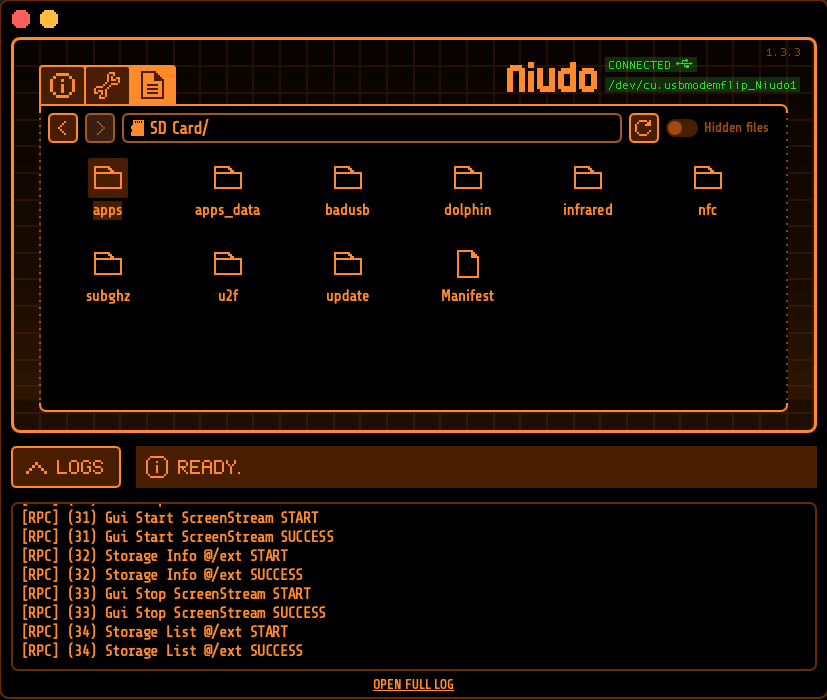The image size is (827, 700).
Task: Click the OPEN FULL LOG link
Action: (414, 684)
